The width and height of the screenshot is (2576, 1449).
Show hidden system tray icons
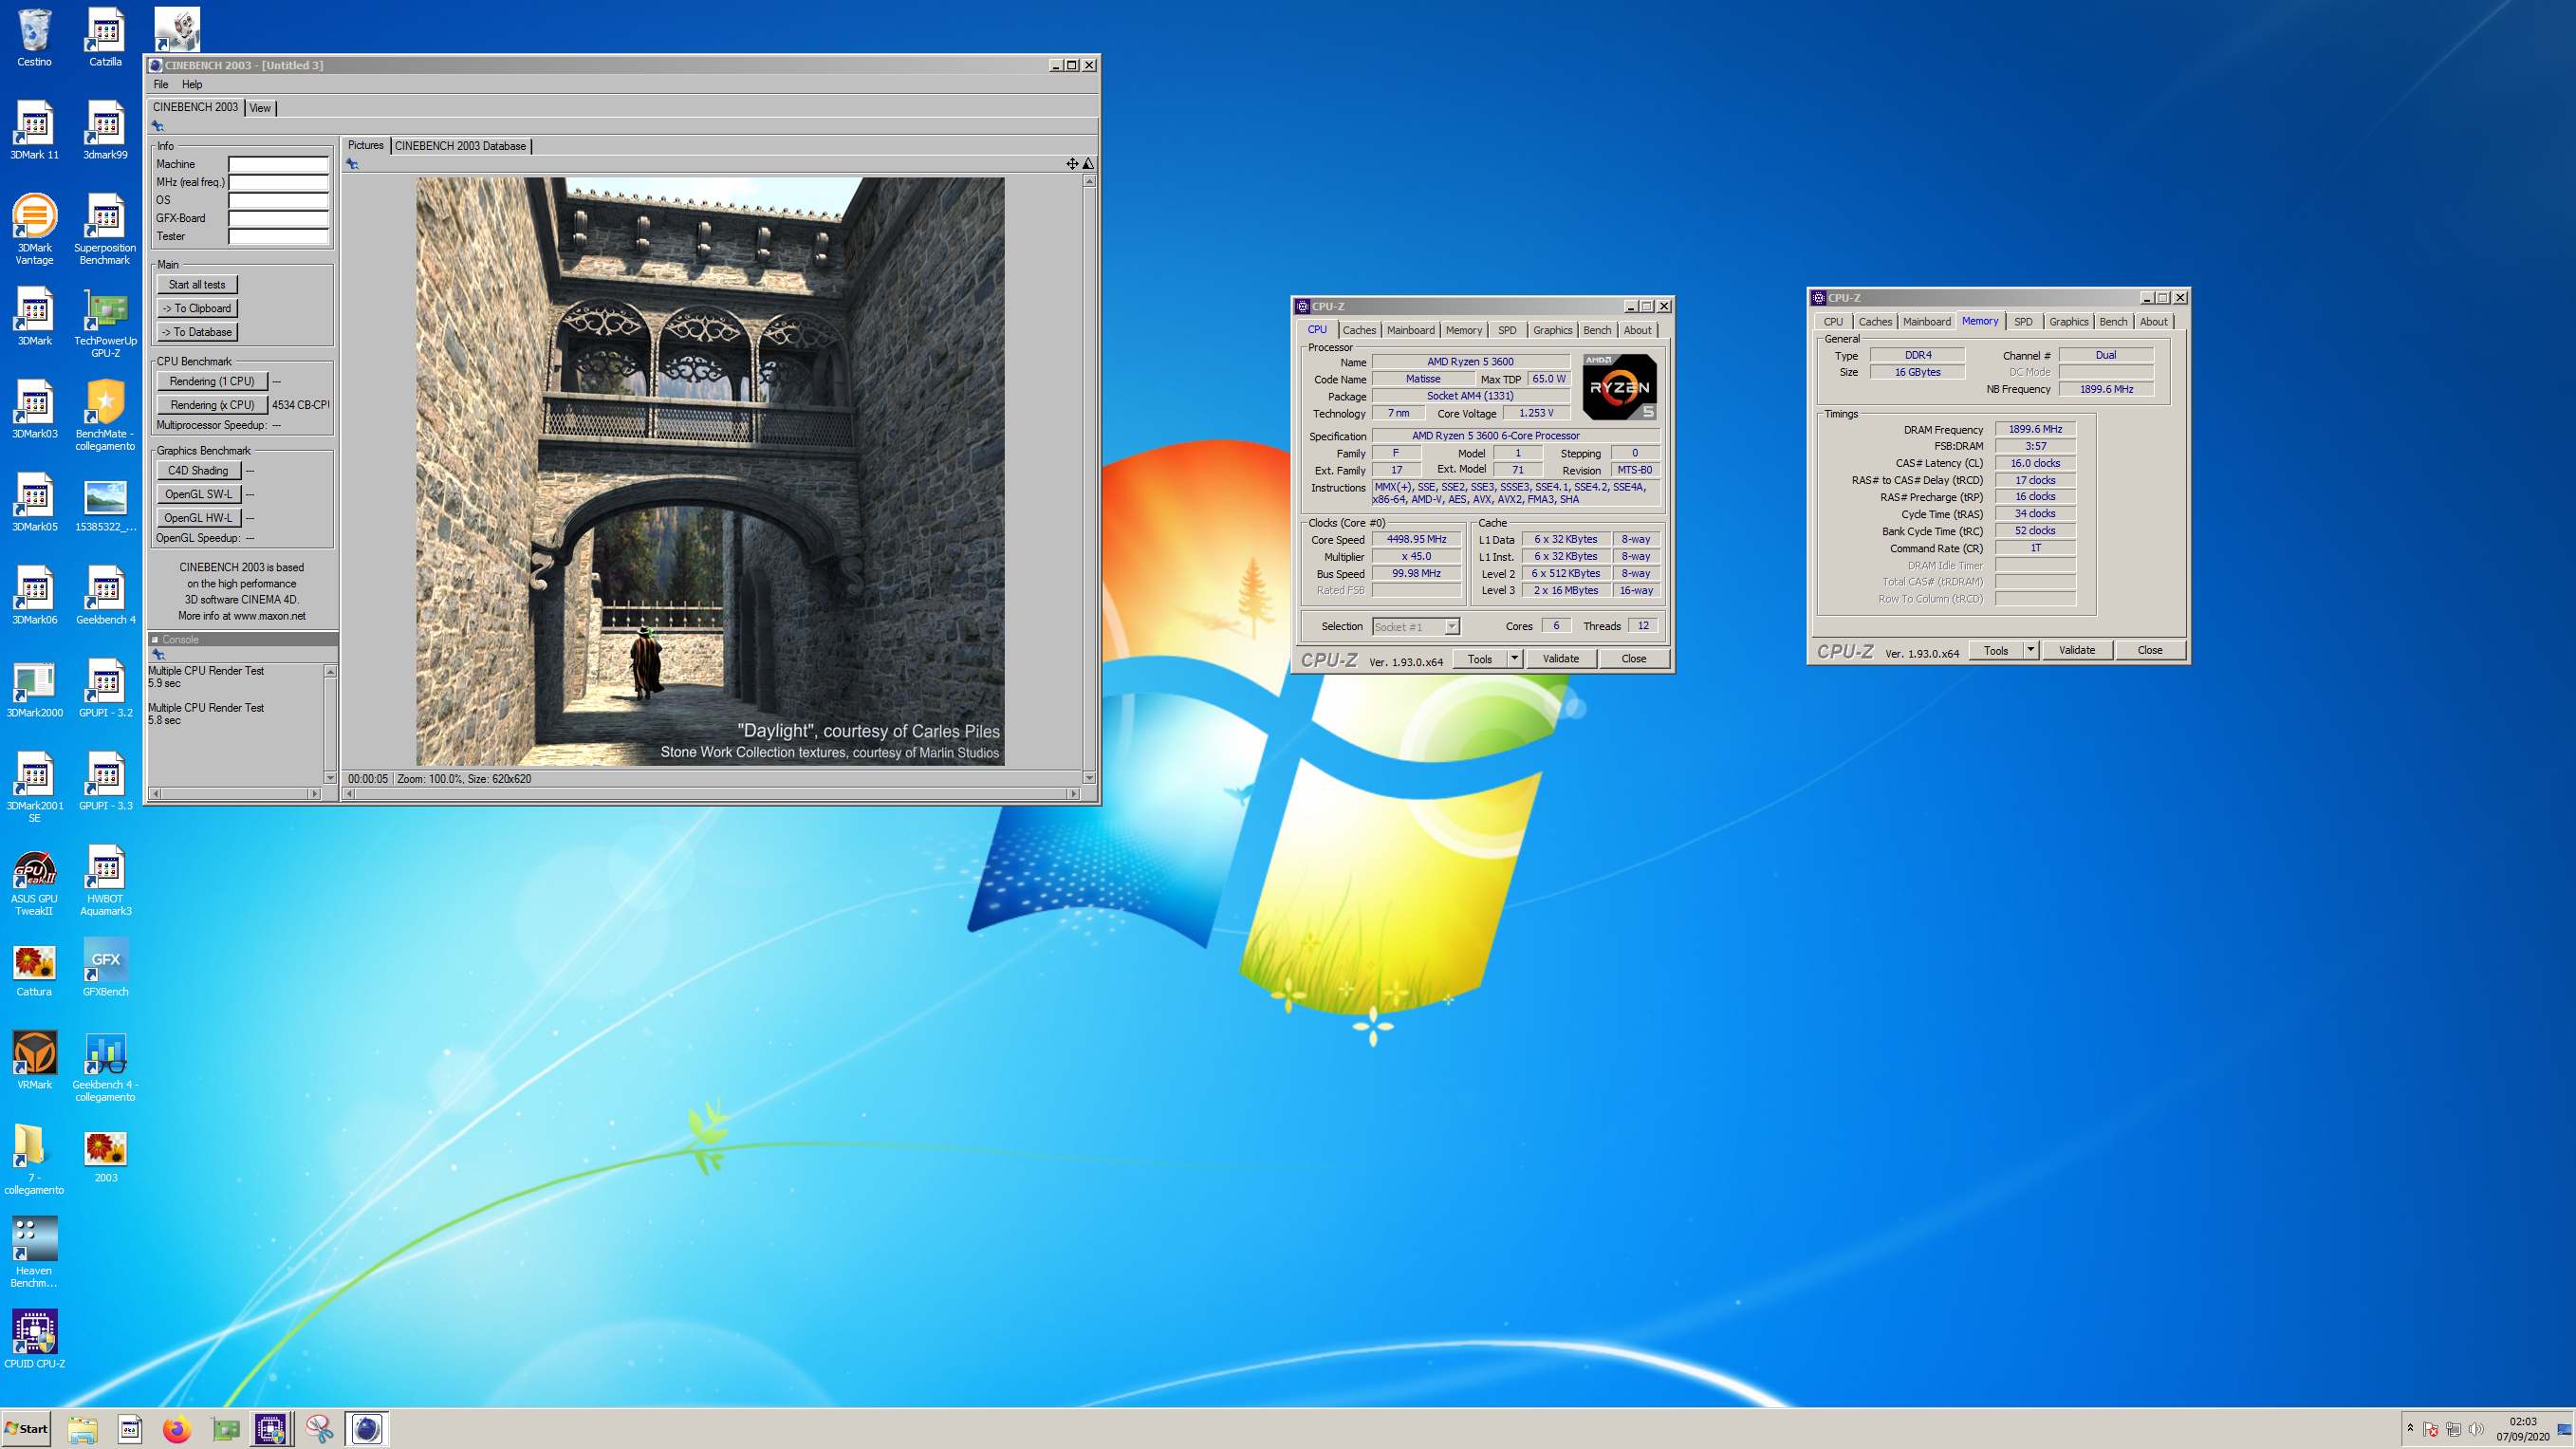2410,1428
